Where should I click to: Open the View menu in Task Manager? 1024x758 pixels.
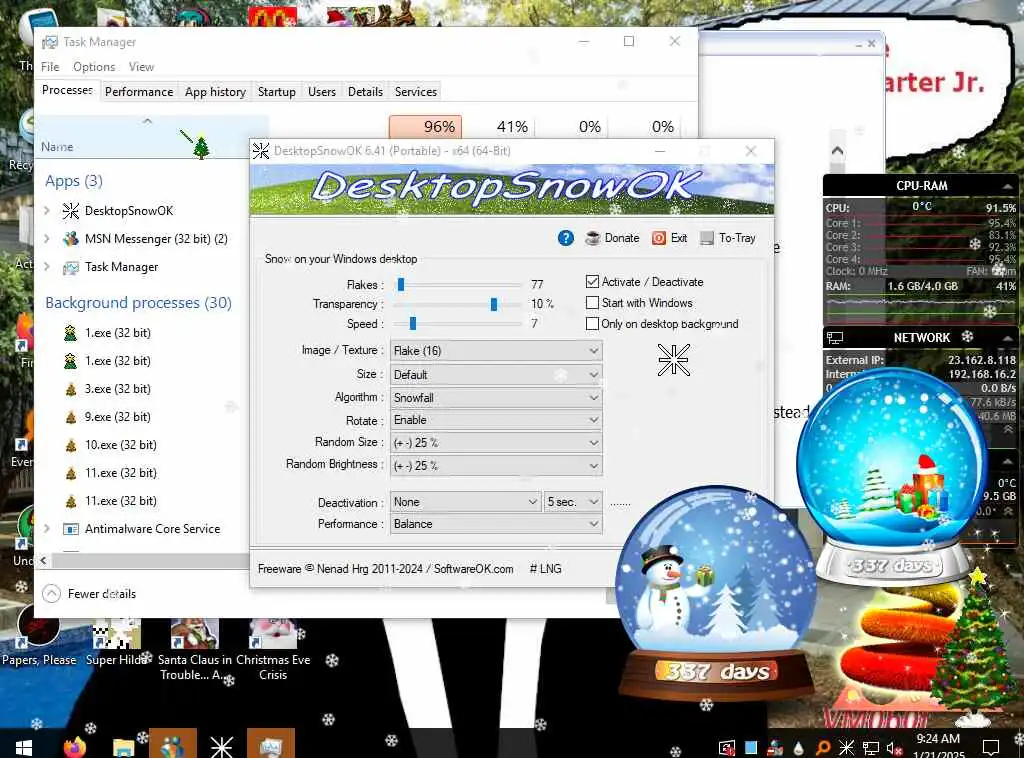(141, 67)
